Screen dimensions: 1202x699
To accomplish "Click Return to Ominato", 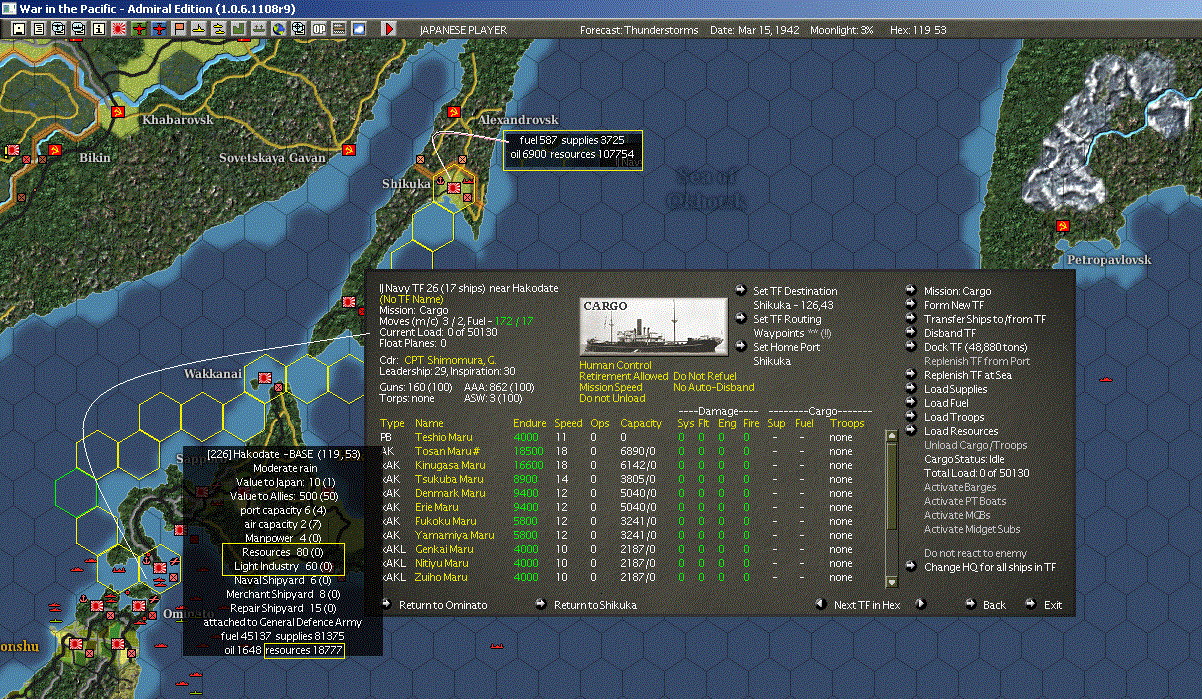I will [x=443, y=605].
